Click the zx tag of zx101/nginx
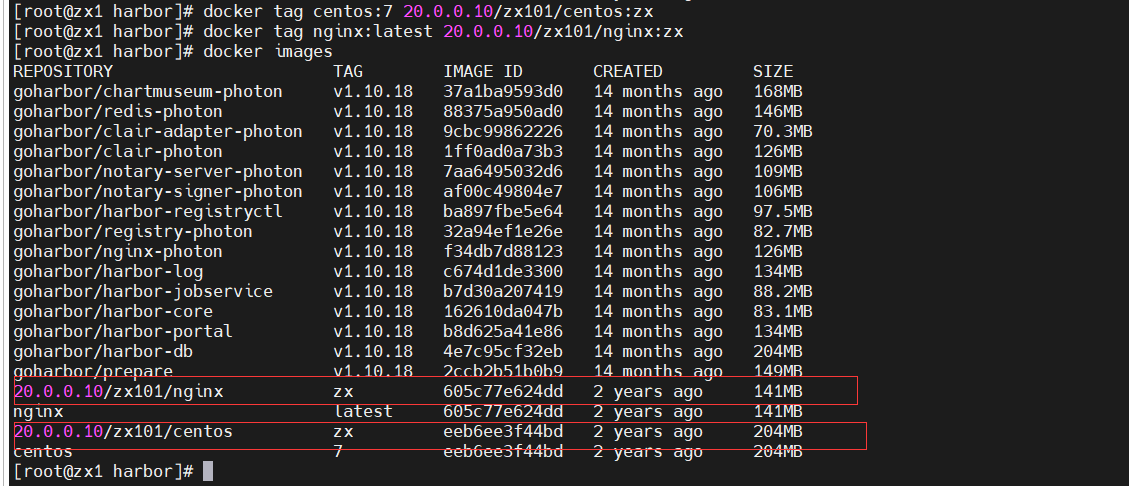The image size is (1129, 486). tap(343, 392)
